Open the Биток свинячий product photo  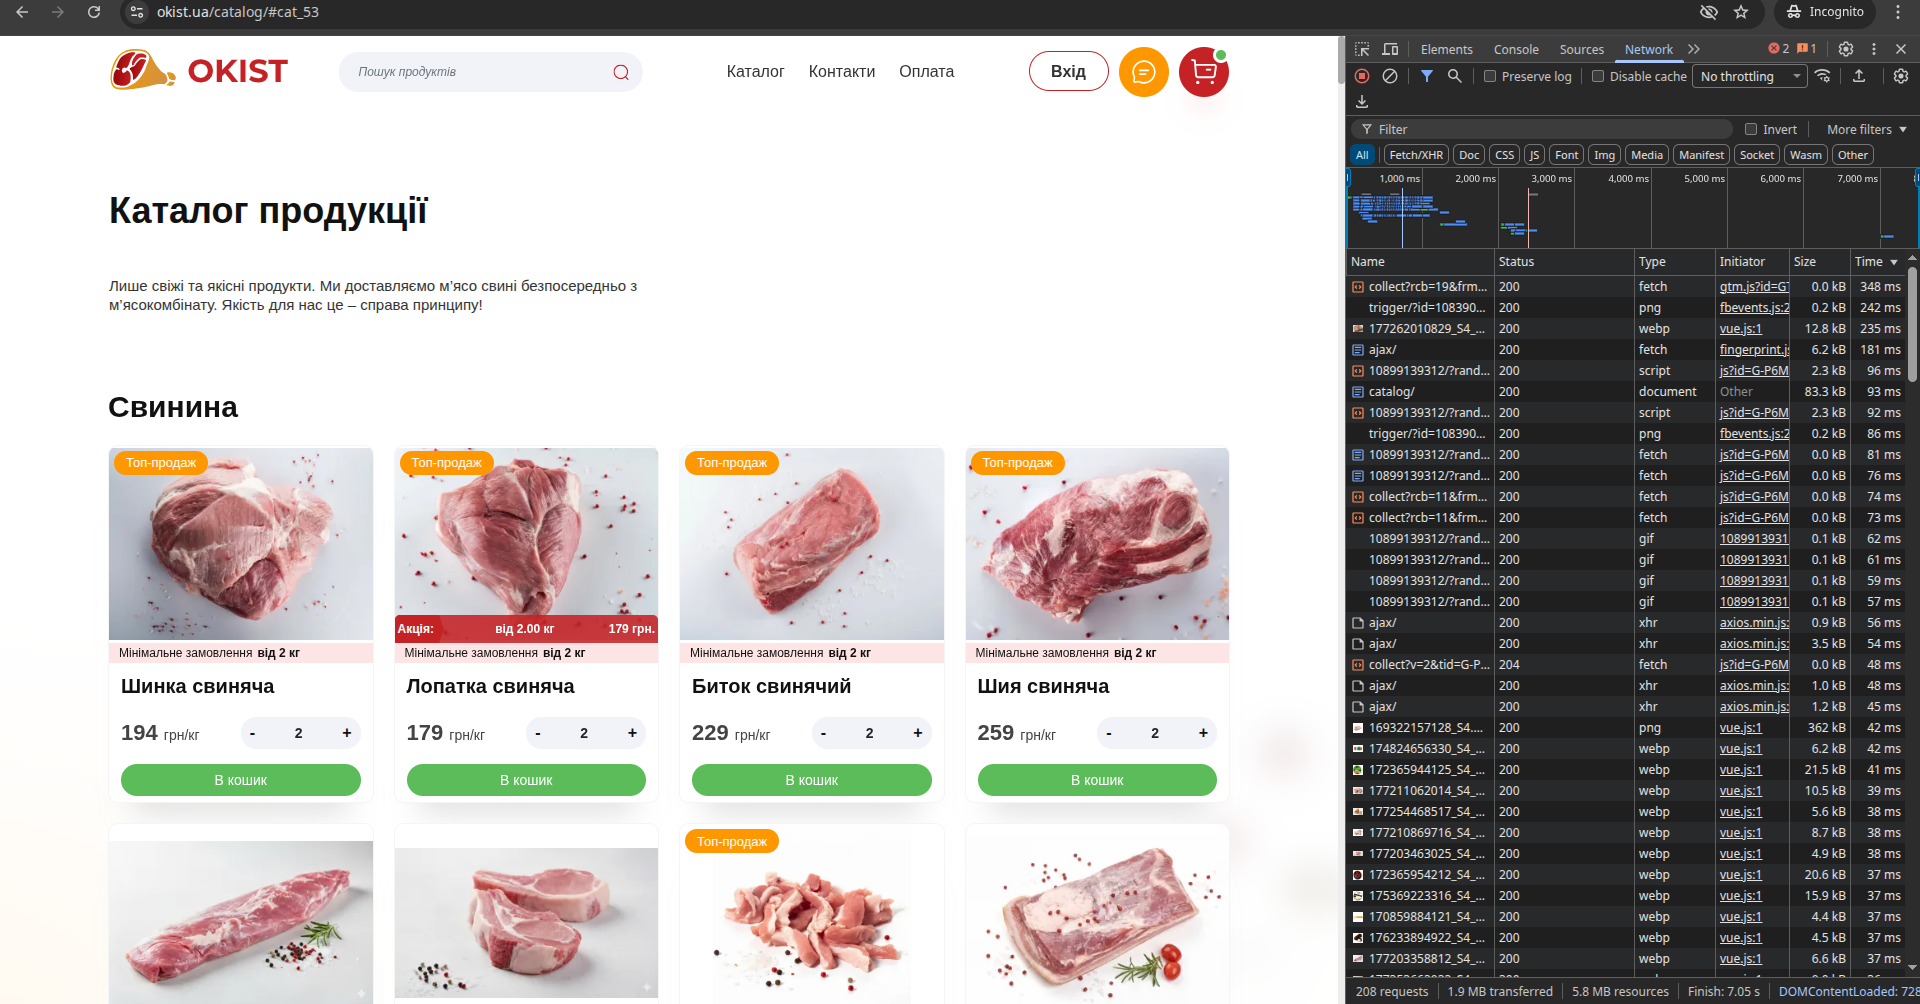(x=812, y=544)
